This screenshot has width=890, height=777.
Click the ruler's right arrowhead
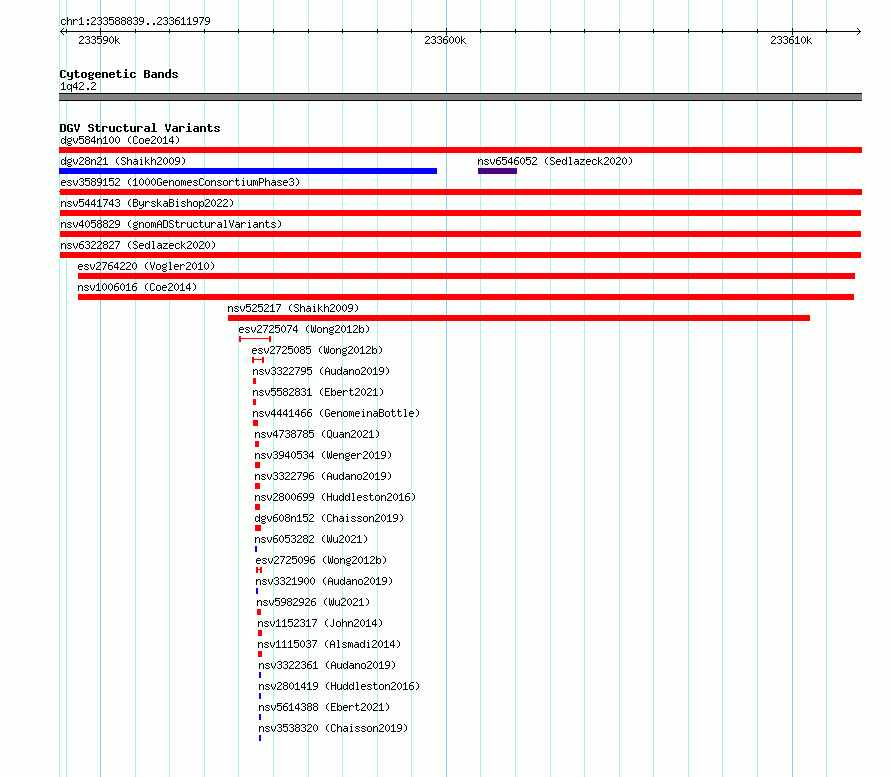pos(858,31)
